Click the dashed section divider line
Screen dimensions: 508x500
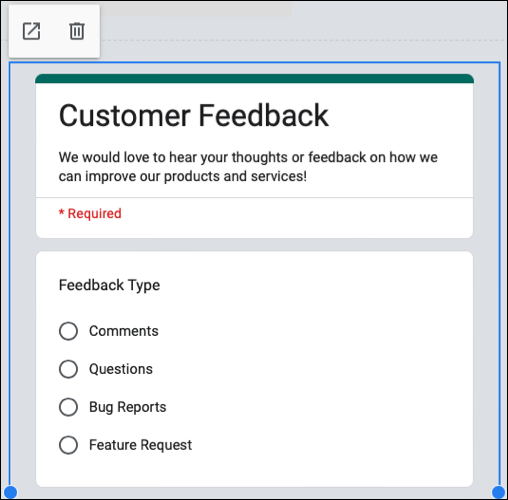pyautogui.click(x=303, y=40)
